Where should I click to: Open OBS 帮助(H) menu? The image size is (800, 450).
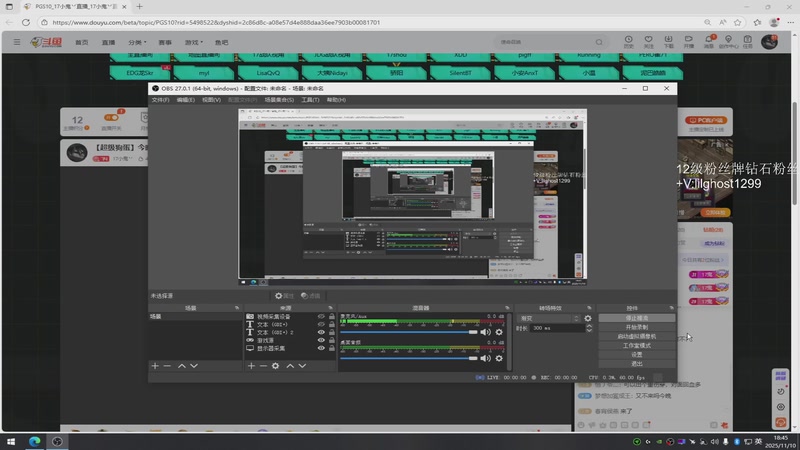click(336, 100)
